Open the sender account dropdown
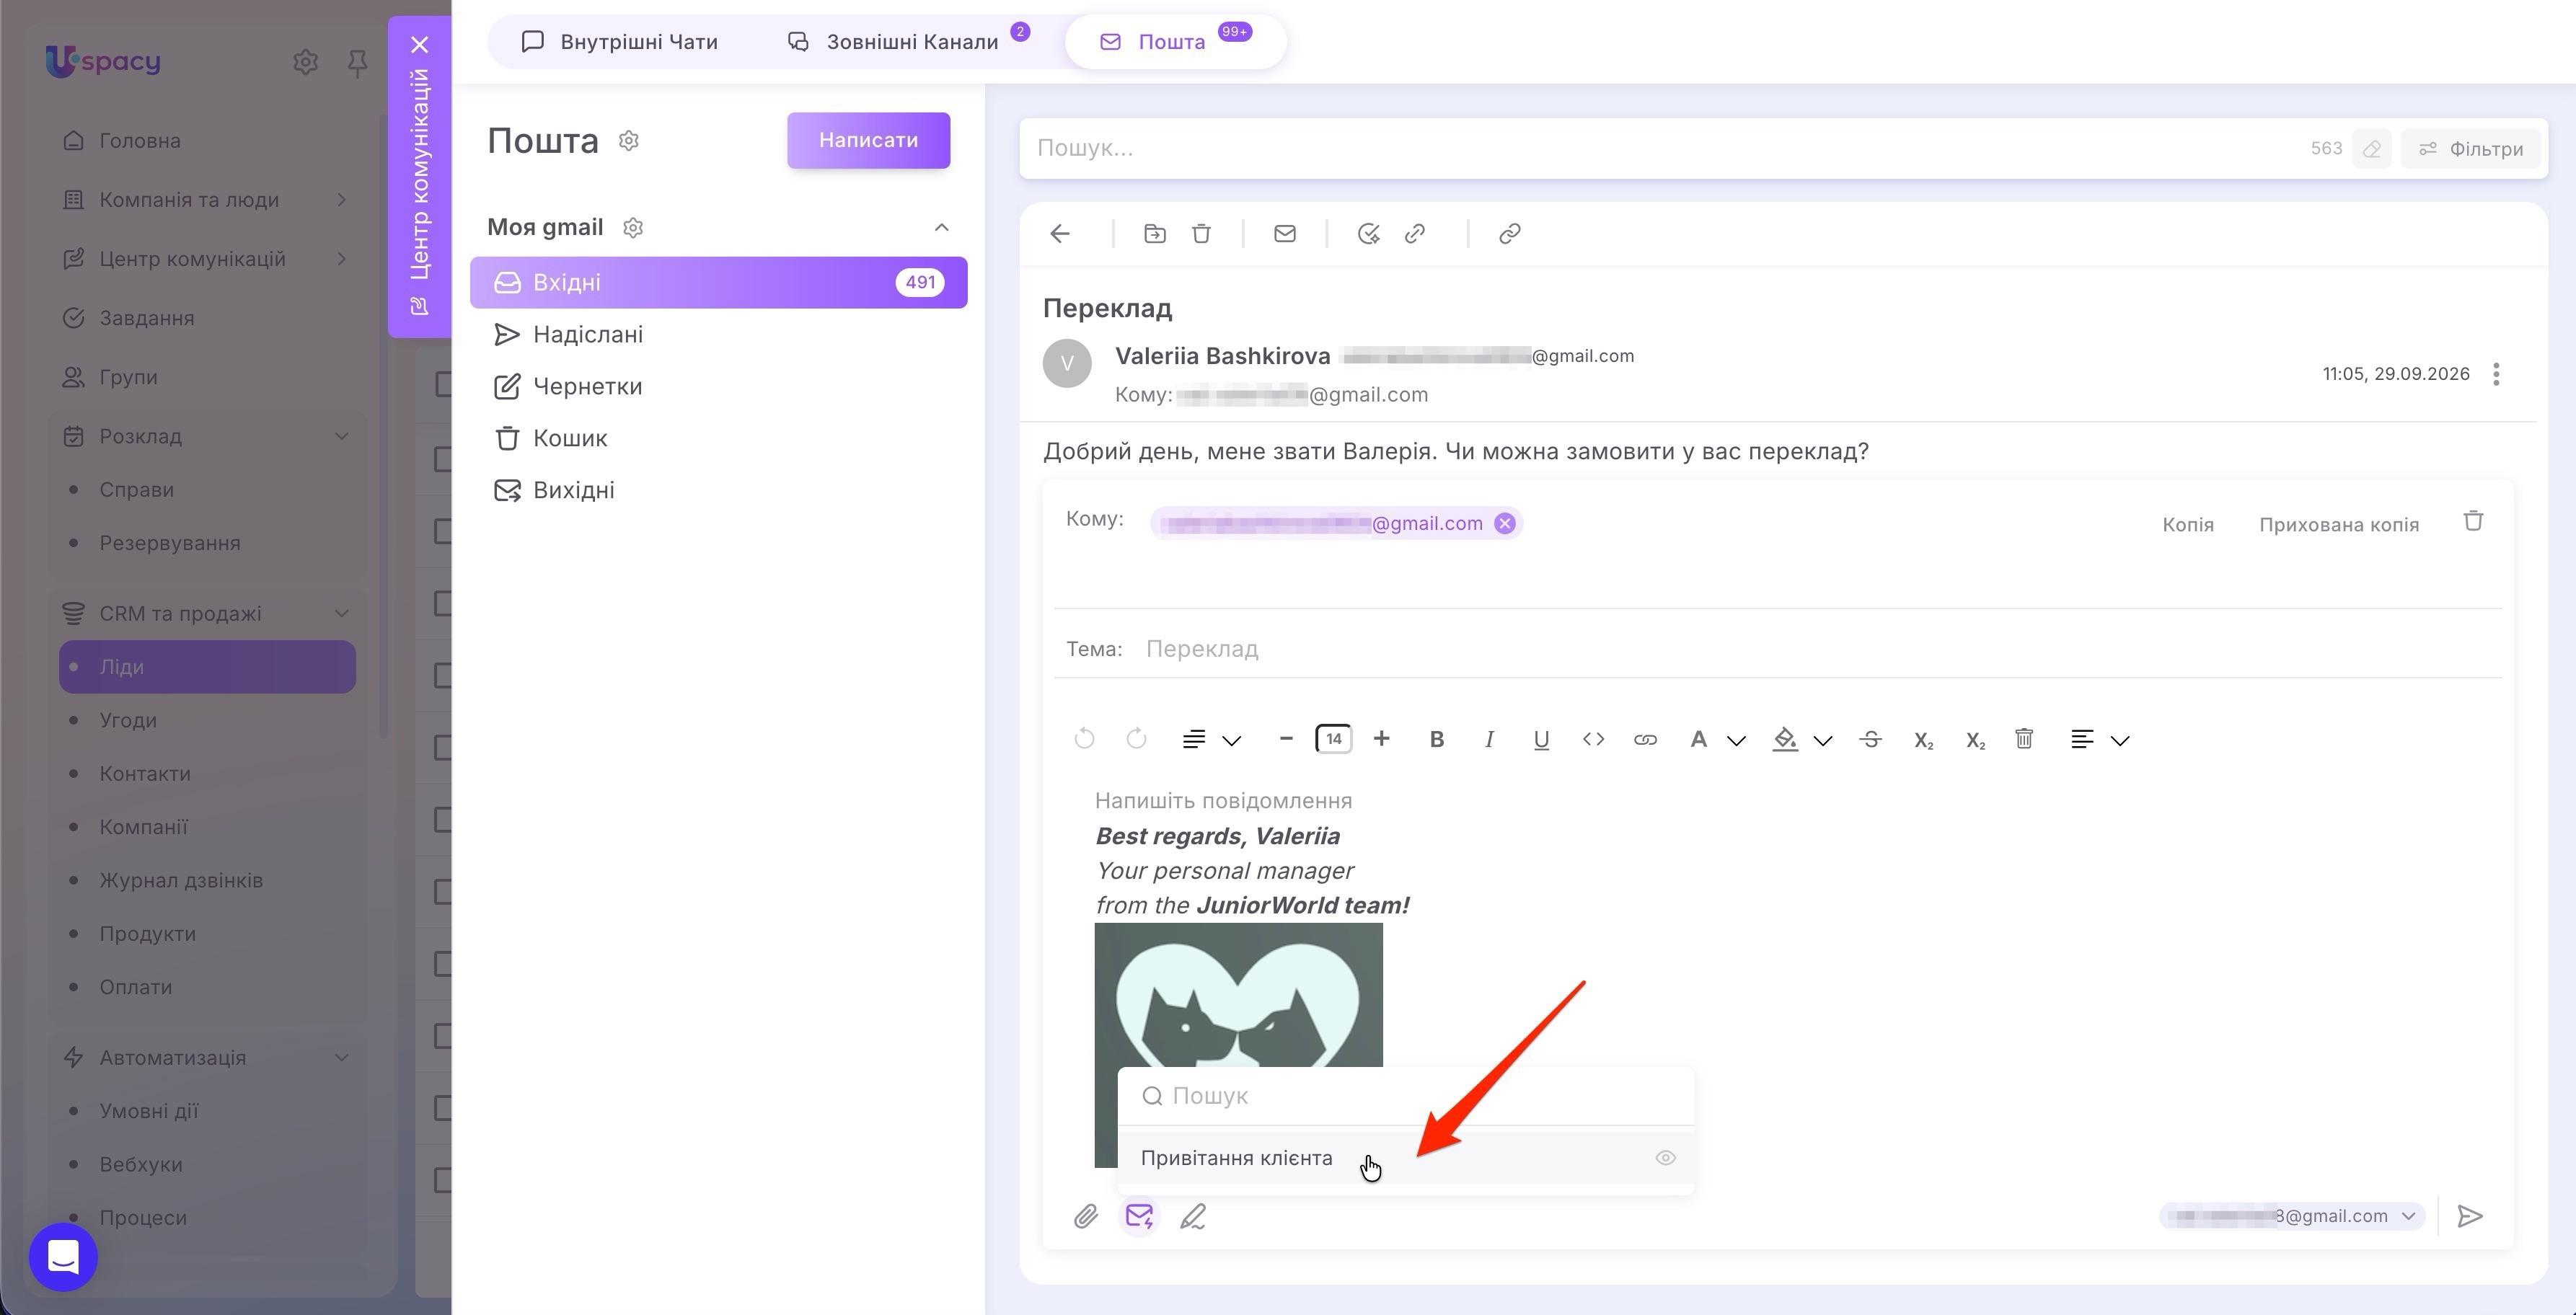Viewport: 2576px width, 1315px height. [x=2291, y=1217]
